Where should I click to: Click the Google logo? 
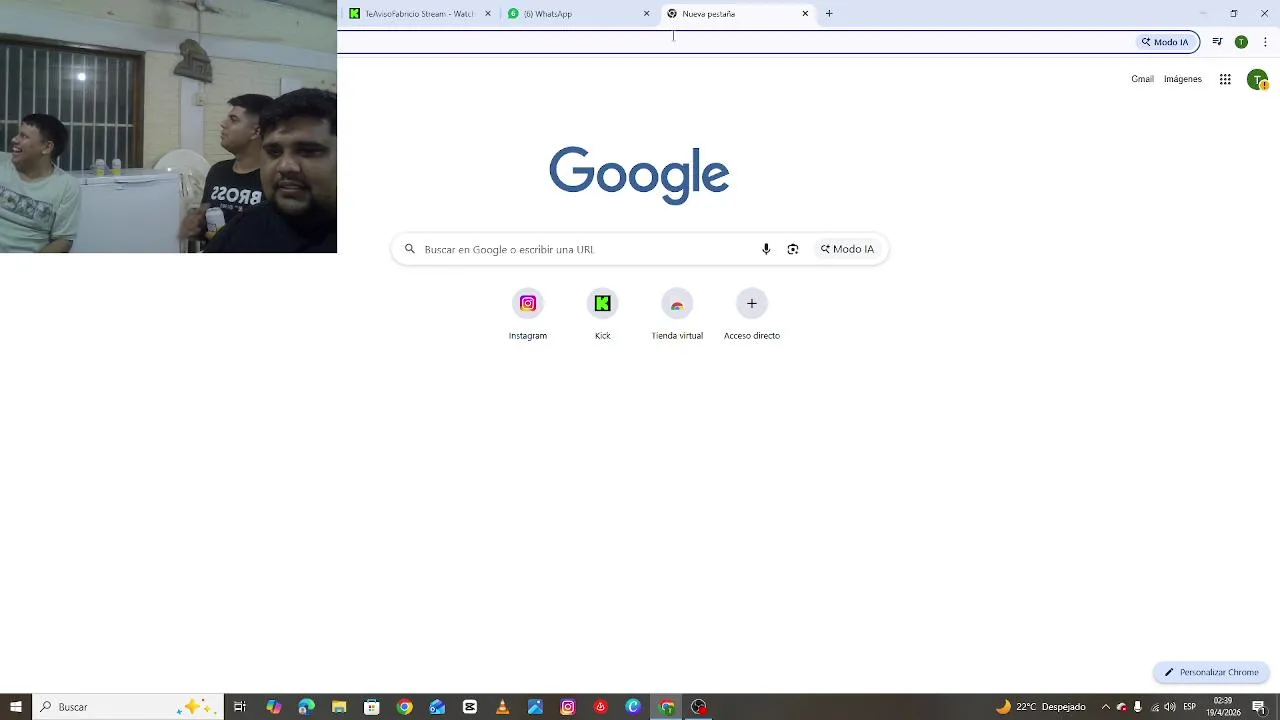(x=639, y=176)
